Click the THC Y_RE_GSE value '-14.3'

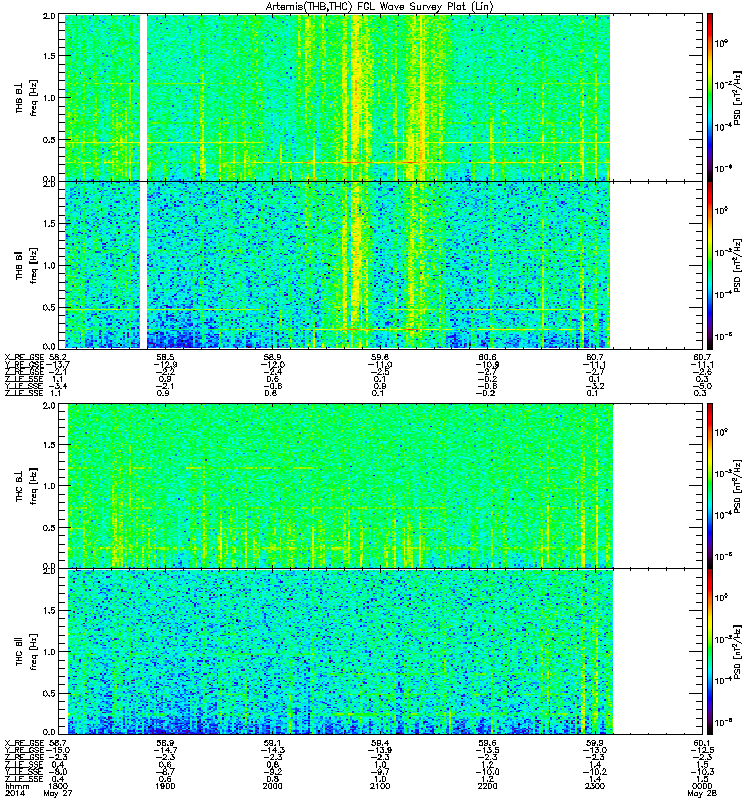click(272, 750)
